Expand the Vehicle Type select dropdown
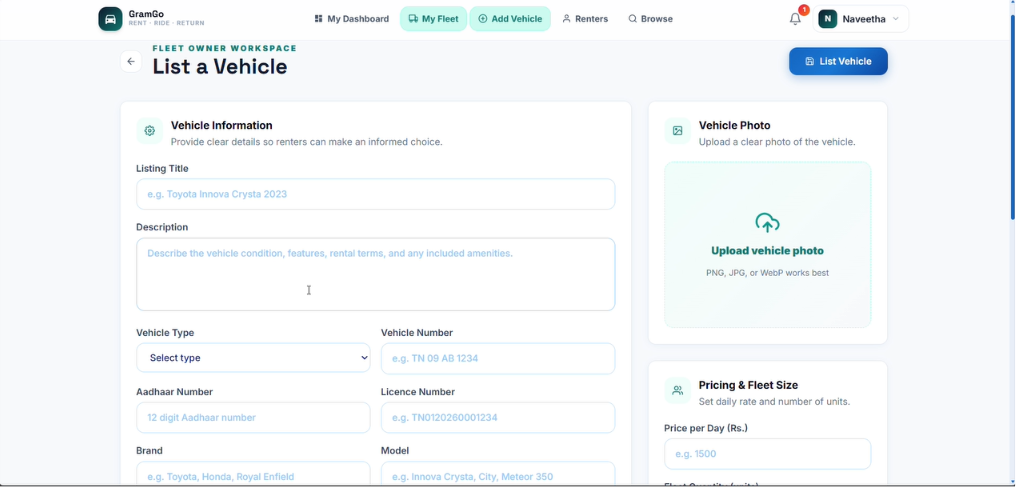Image resolution: width=1016 pixels, height=487 pixels. click(253, 357)
